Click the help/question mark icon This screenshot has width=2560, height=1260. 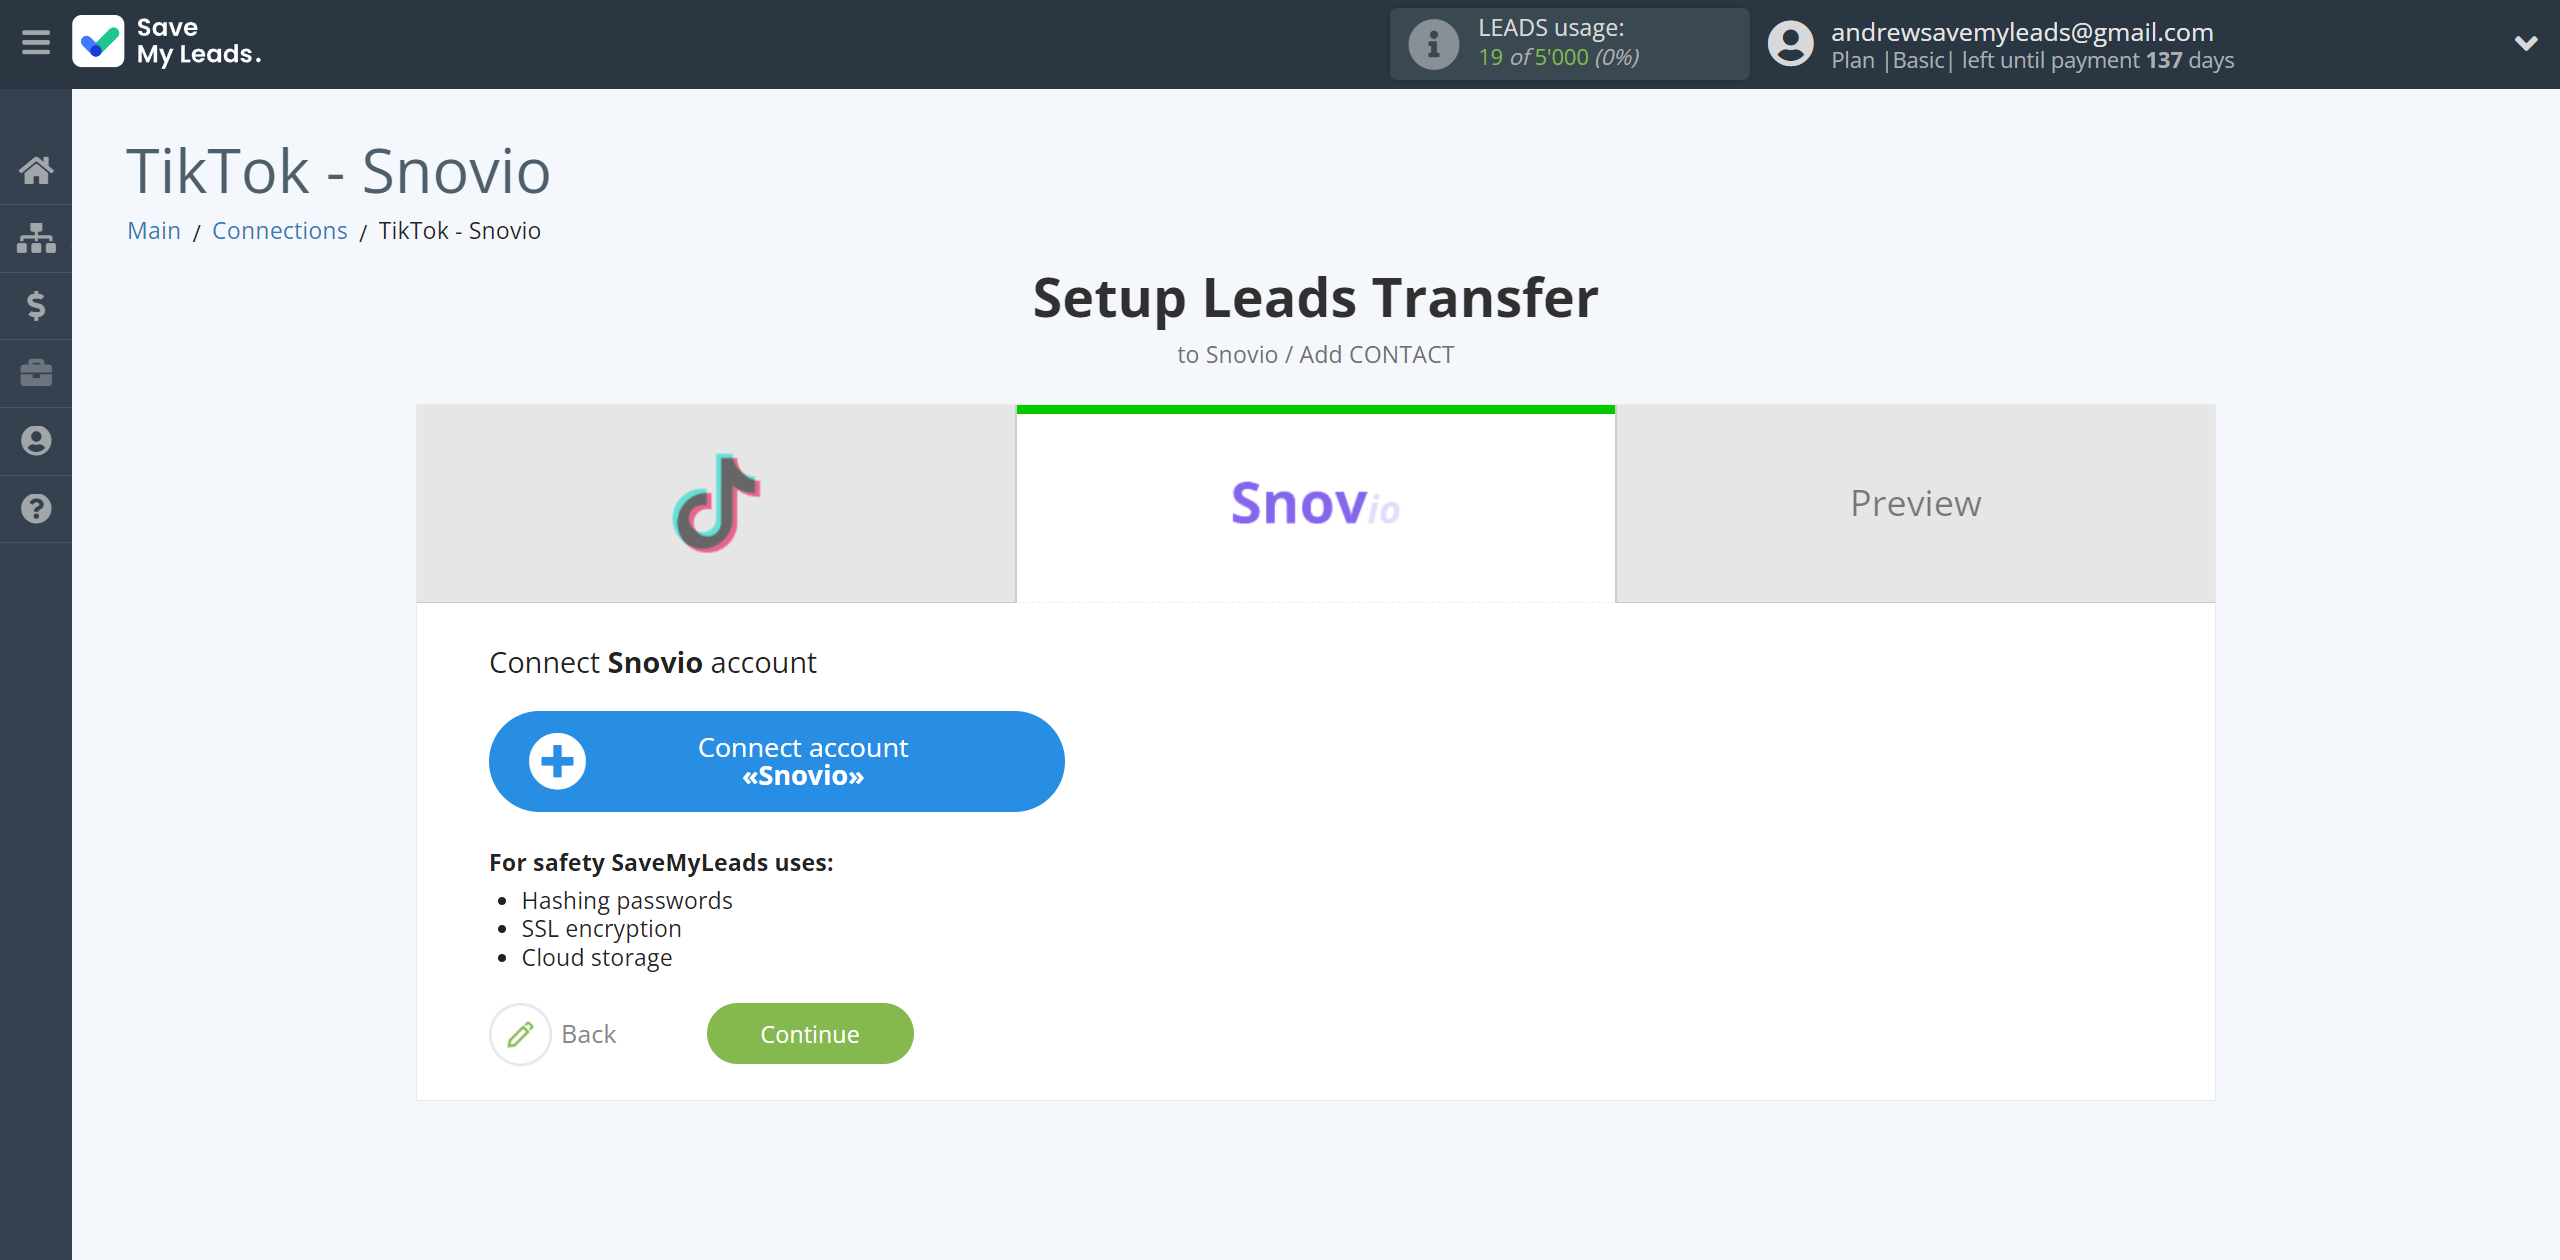[x=36, y=509]
